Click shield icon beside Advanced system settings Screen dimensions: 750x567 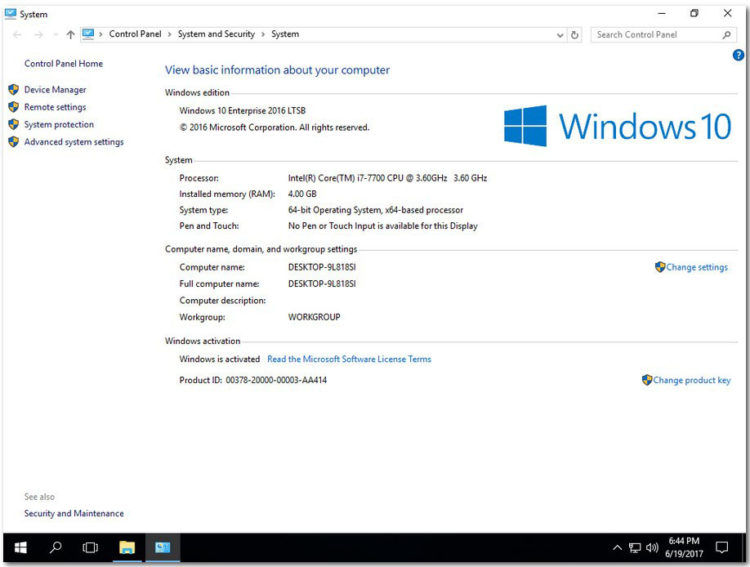13,142
